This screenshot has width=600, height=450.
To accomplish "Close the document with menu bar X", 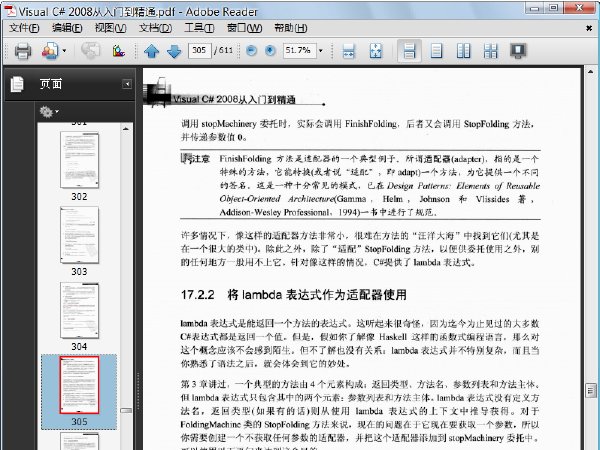I will click(x=589, y=28).
